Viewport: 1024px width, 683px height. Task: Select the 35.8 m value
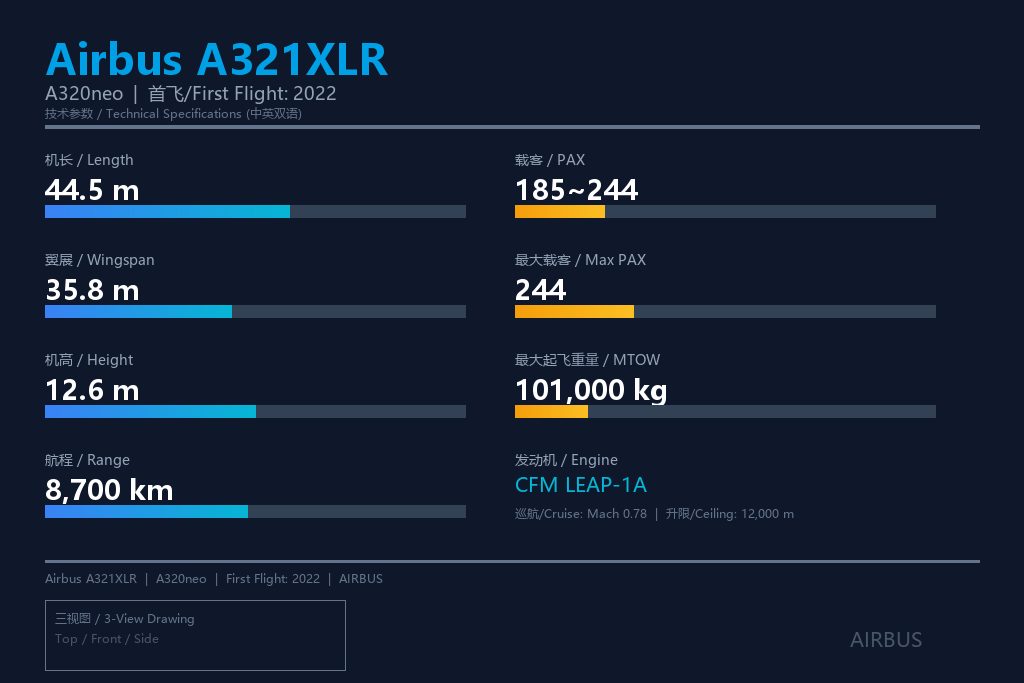point(92,290)
